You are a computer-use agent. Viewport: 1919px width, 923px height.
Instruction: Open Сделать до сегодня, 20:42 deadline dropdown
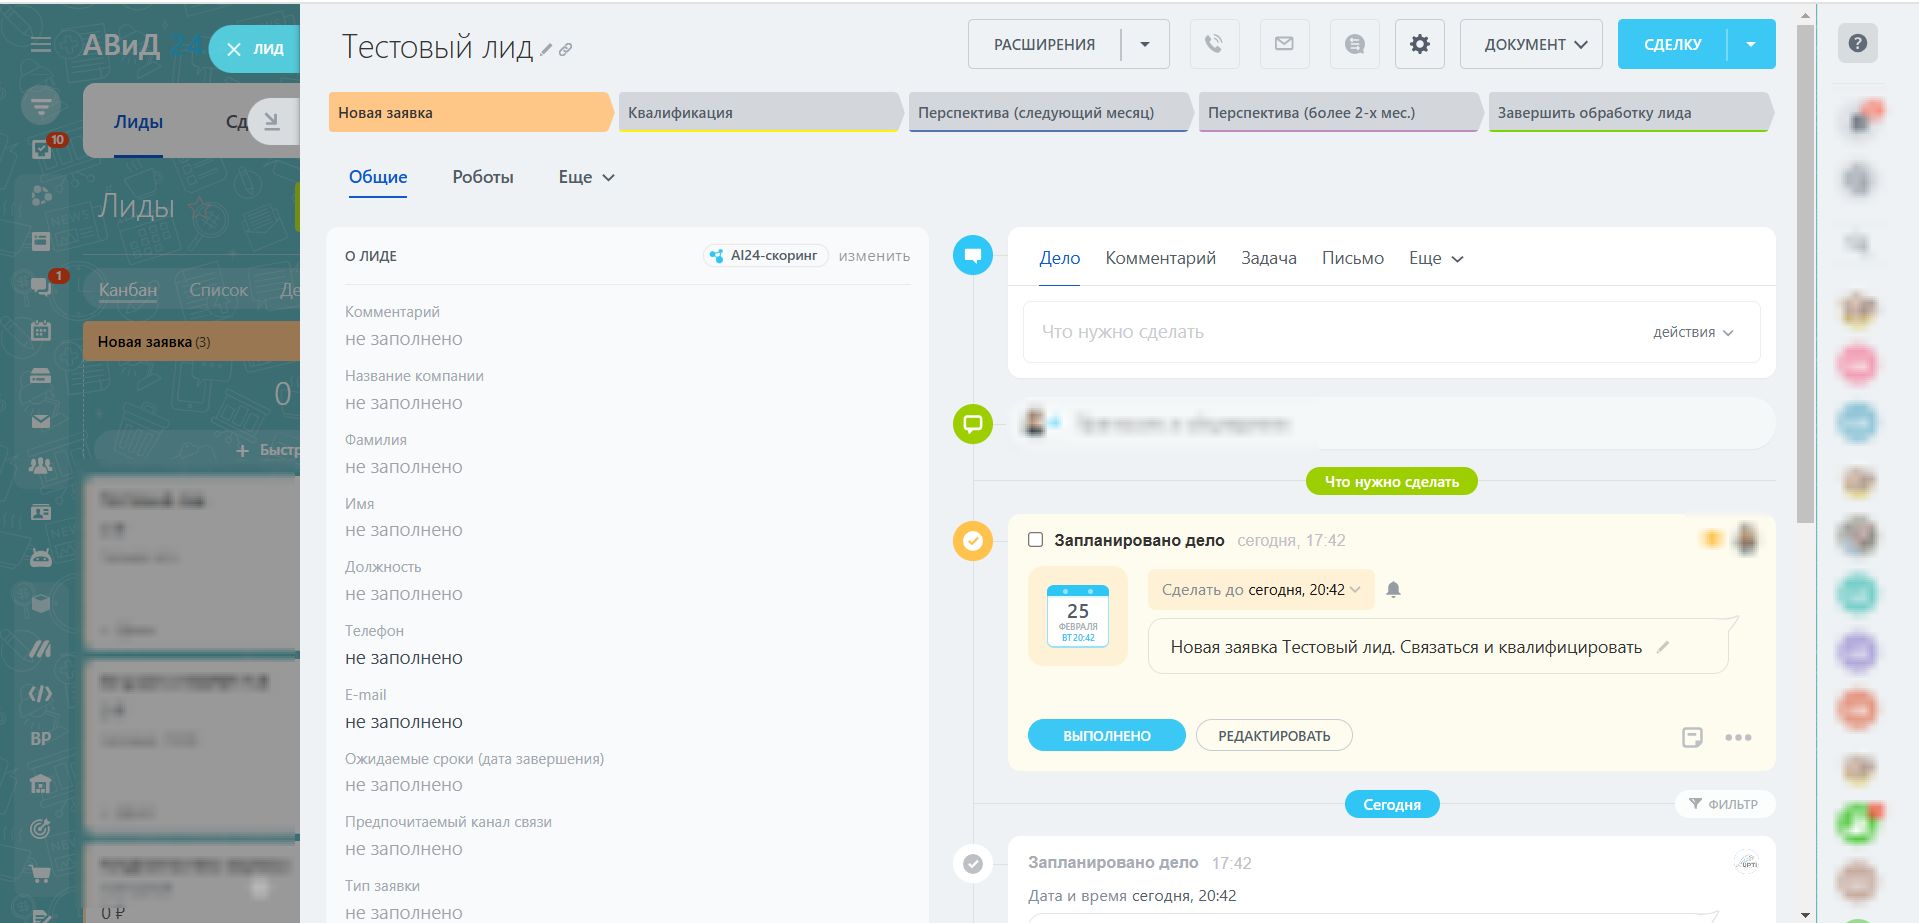pyautogui.click(x=1261, y=590)
